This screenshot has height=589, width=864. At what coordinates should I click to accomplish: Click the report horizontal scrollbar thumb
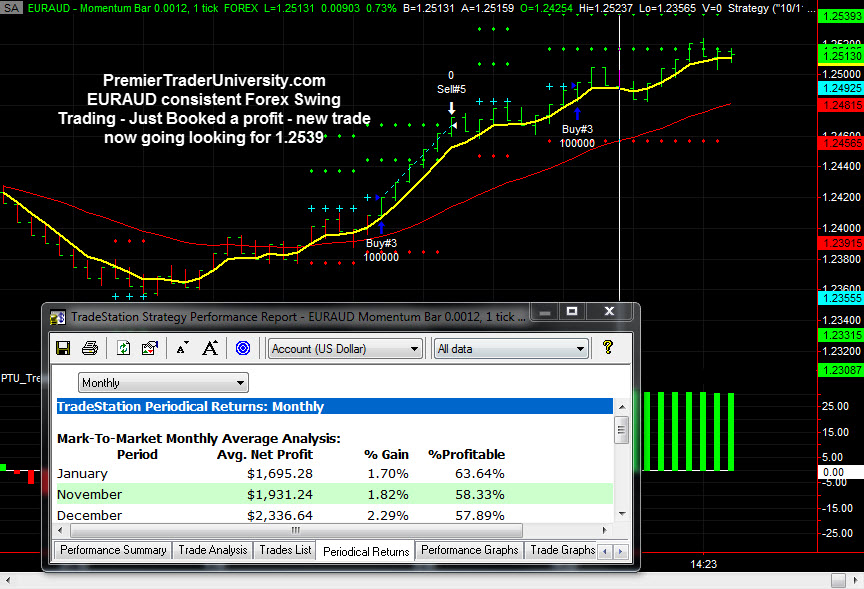(296, 530)
